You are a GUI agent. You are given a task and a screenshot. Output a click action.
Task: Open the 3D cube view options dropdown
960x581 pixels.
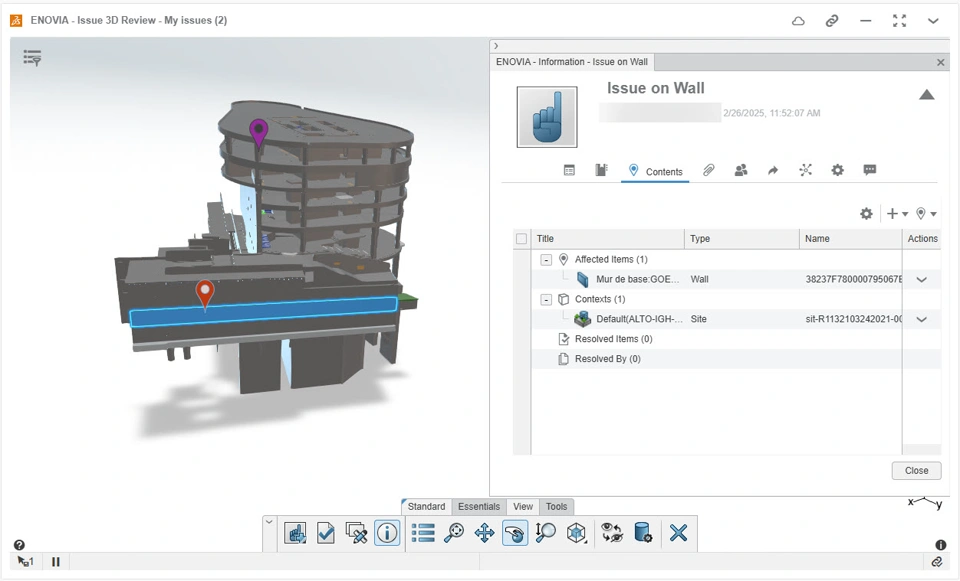576,533
